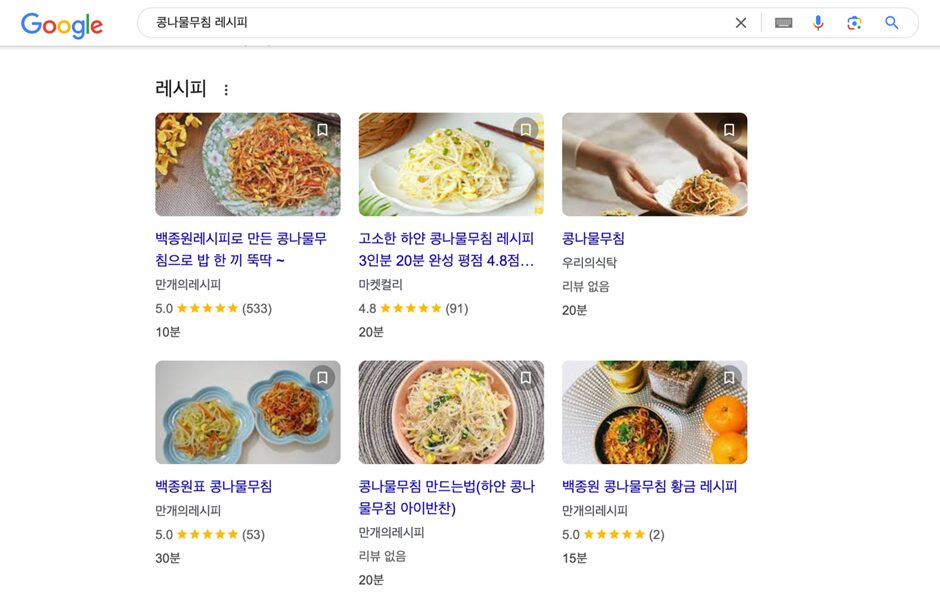The width and height of the screenshot is (940, 595).
Task: Save the 고소한 하얀 콩나물무침 recipe
Action: coord(526,130)
